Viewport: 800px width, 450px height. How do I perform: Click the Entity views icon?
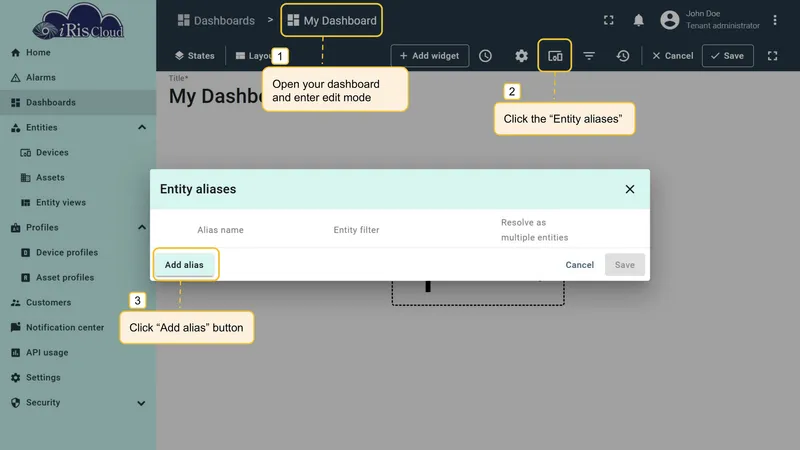pyautogui.click(x=26, y=203)
